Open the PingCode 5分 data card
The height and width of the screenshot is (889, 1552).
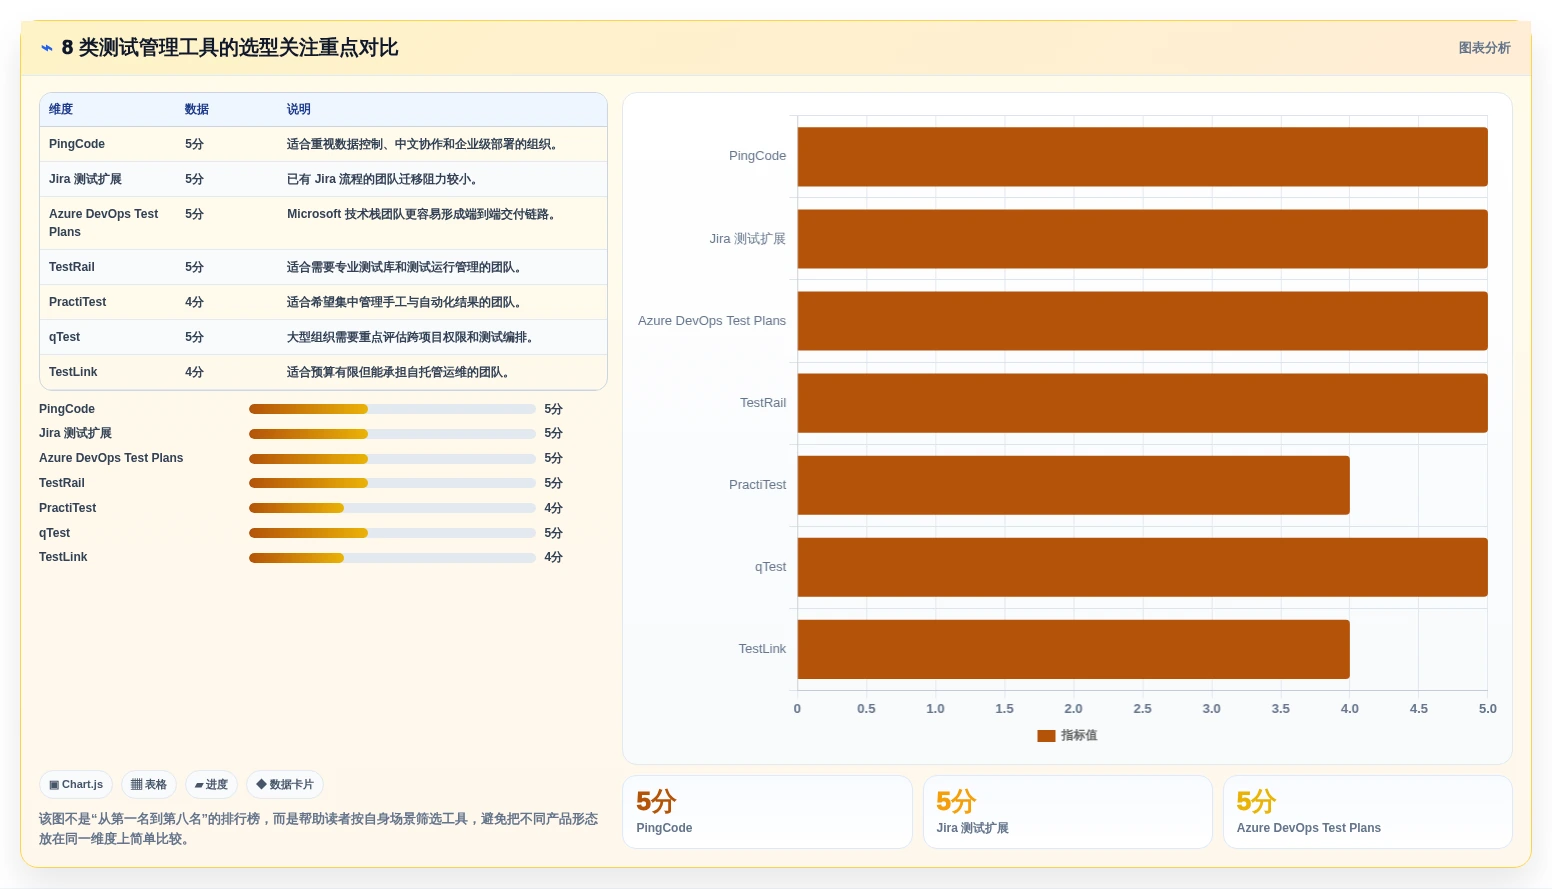click(x=767, y=812)
